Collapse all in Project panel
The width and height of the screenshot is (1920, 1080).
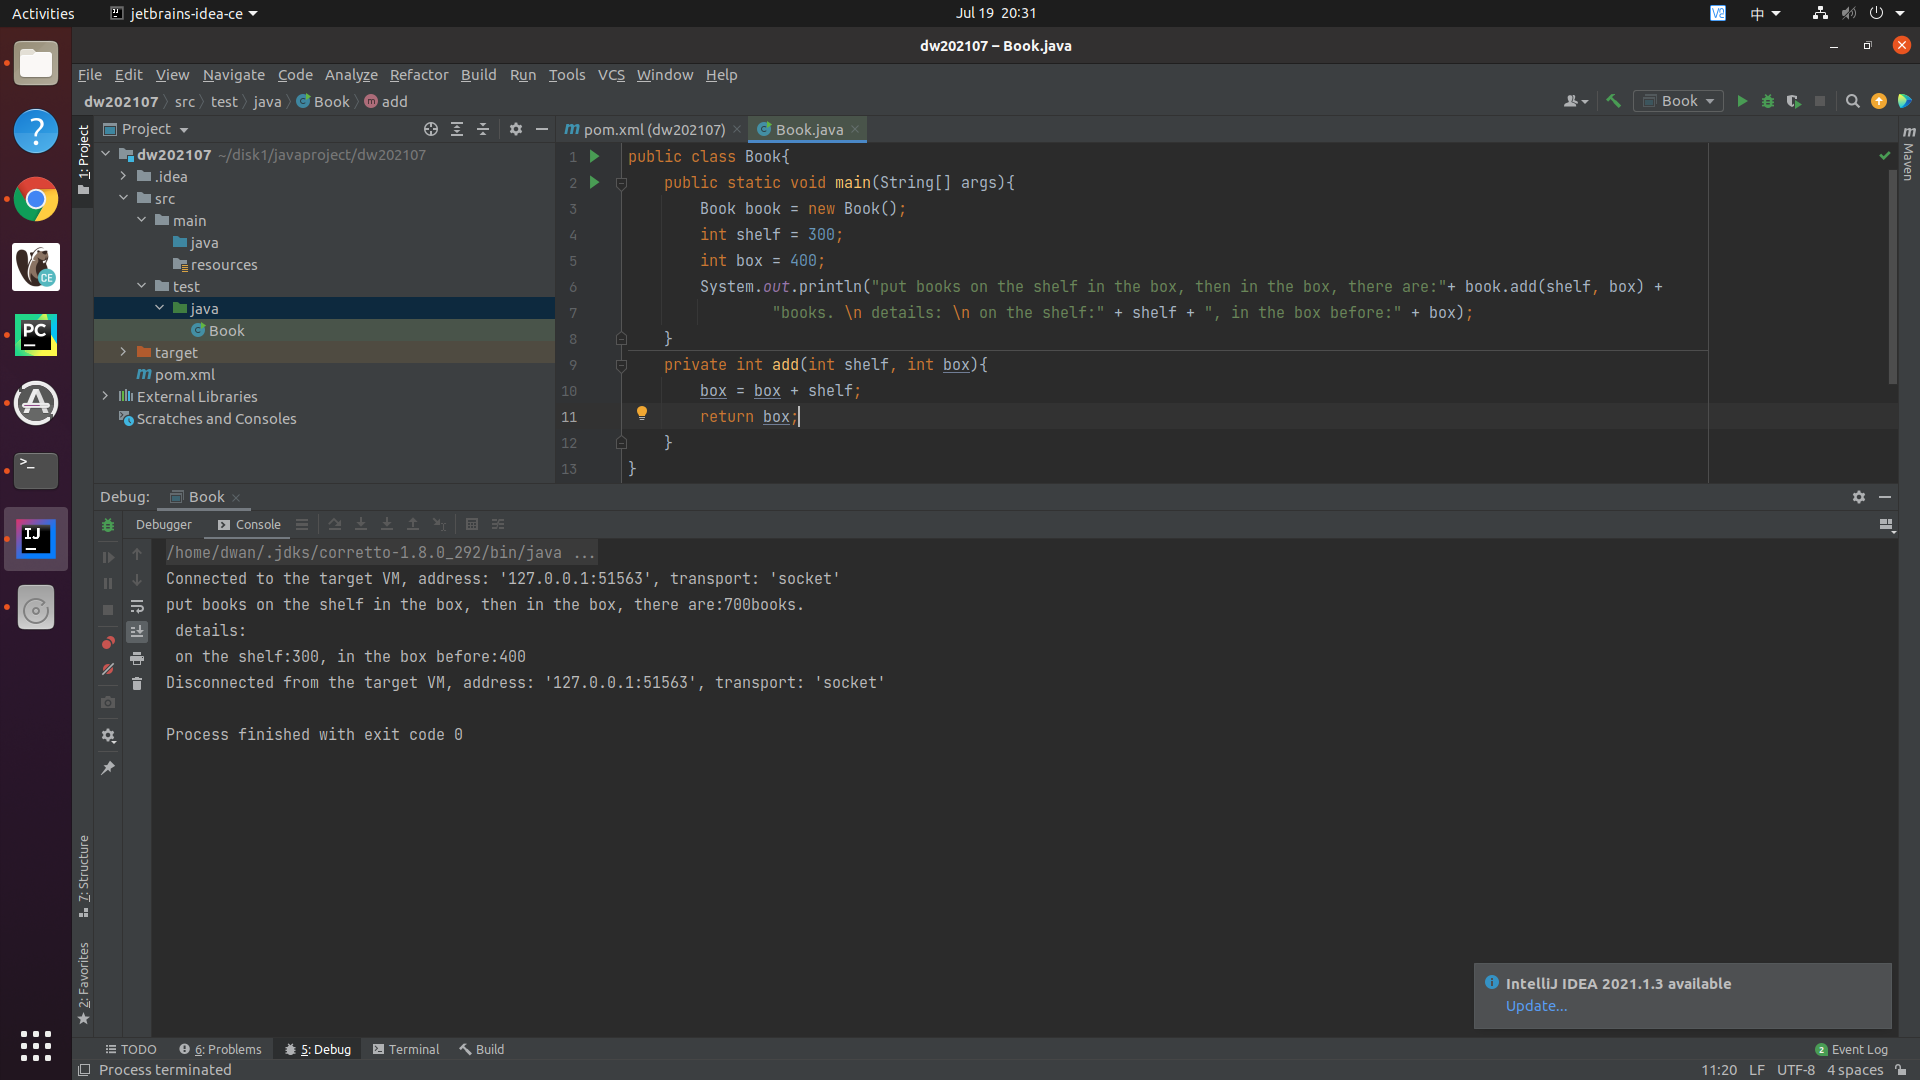(483, 129)
